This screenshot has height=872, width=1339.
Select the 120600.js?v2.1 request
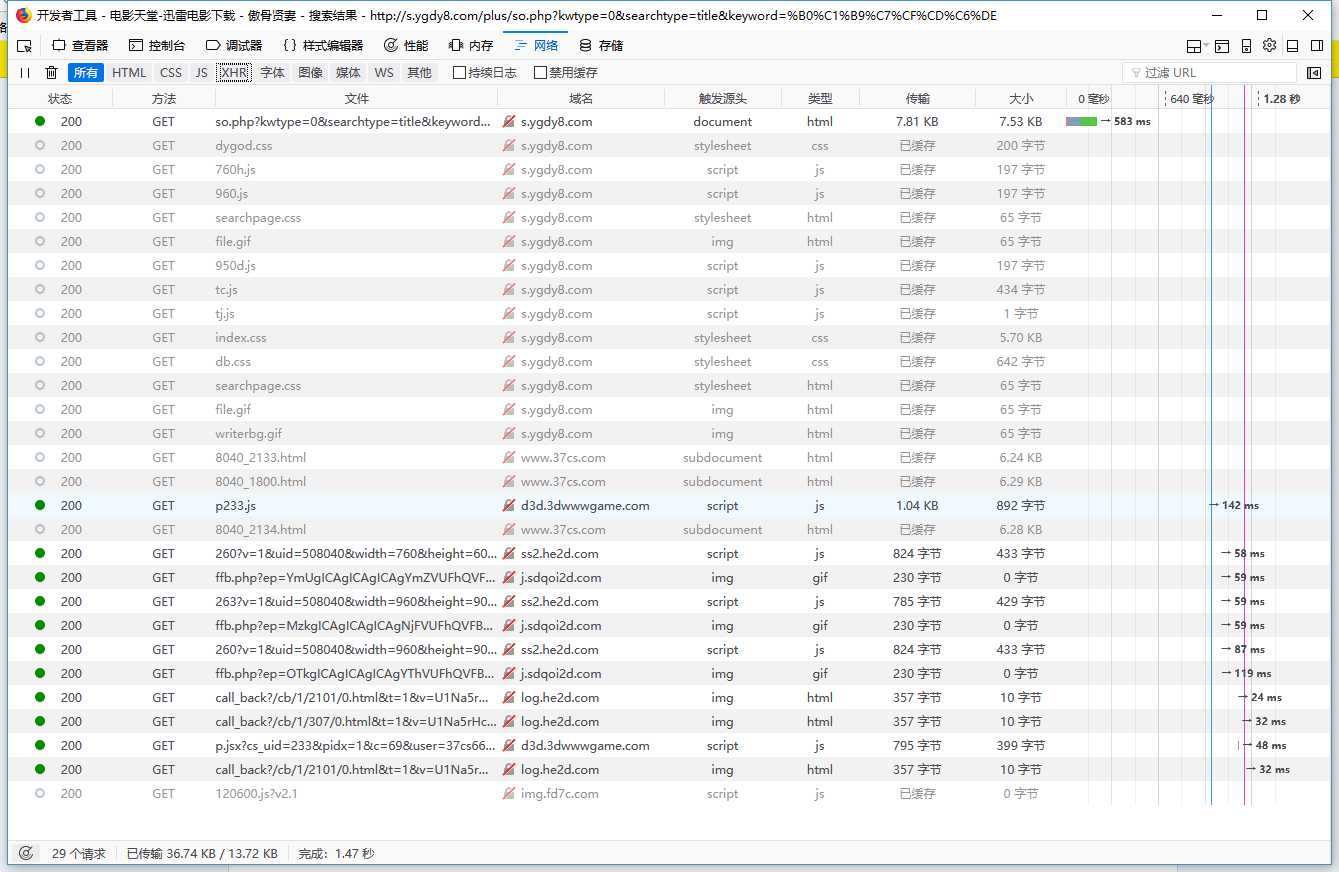pos(669,794)
